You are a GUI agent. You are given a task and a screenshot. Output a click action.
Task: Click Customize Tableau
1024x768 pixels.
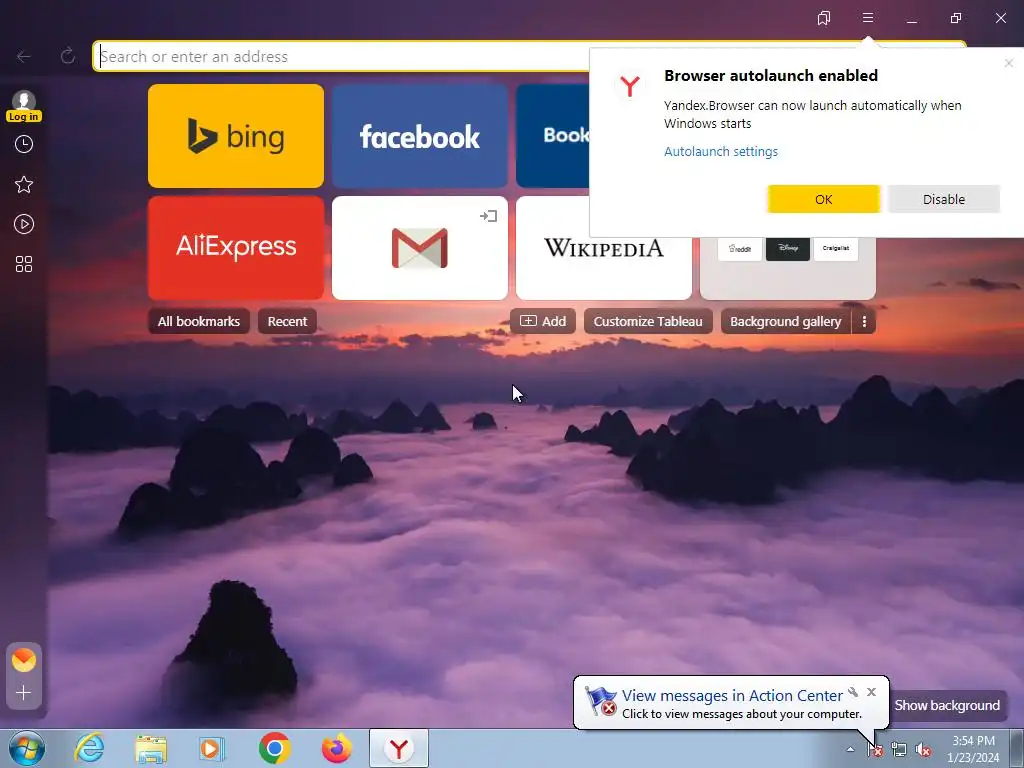[648, 321]
